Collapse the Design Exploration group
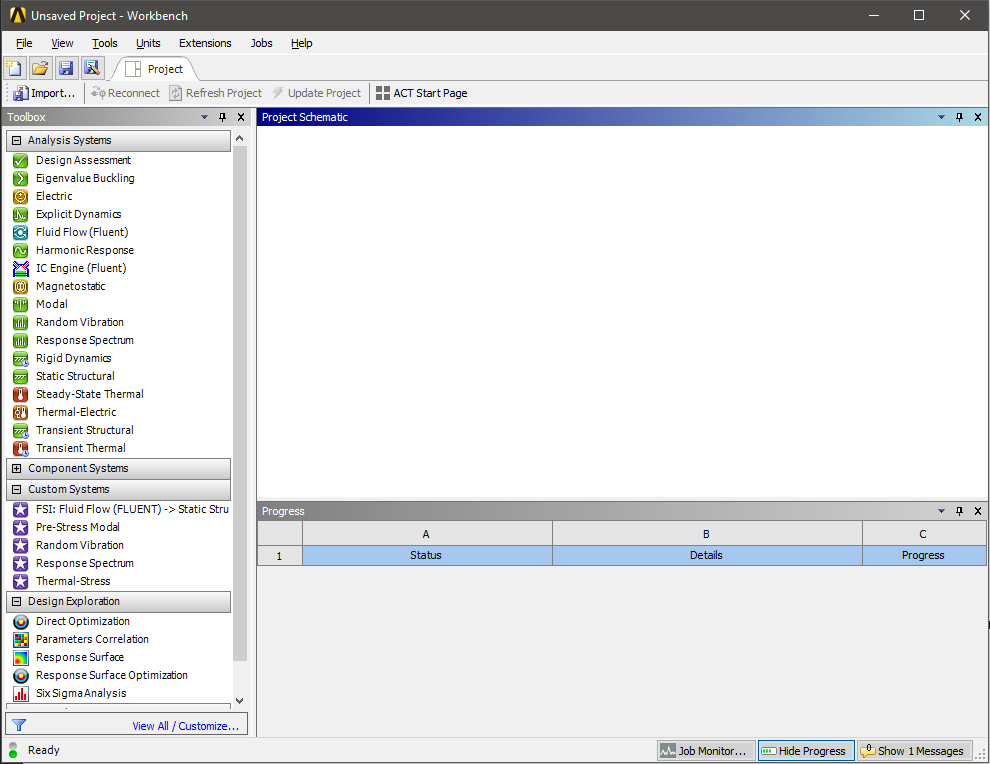Viewport: 990px width, 764px height. pos(16,602)
